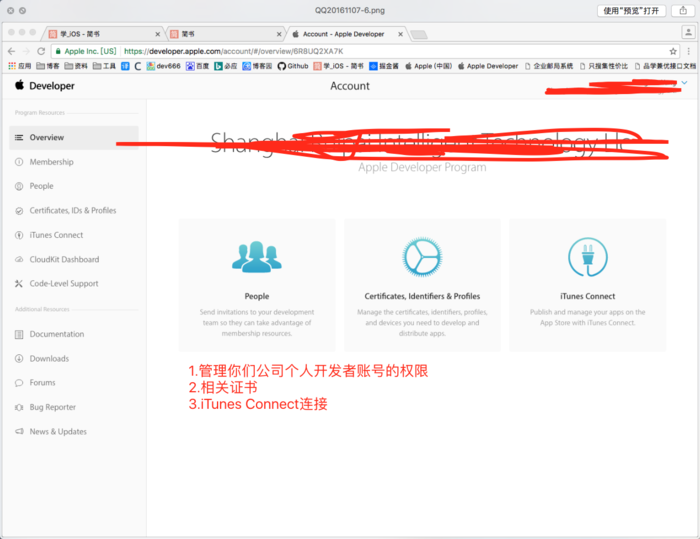Open the 企业邮局系统 bookmark
700x539 pixels.
point(549,66)
